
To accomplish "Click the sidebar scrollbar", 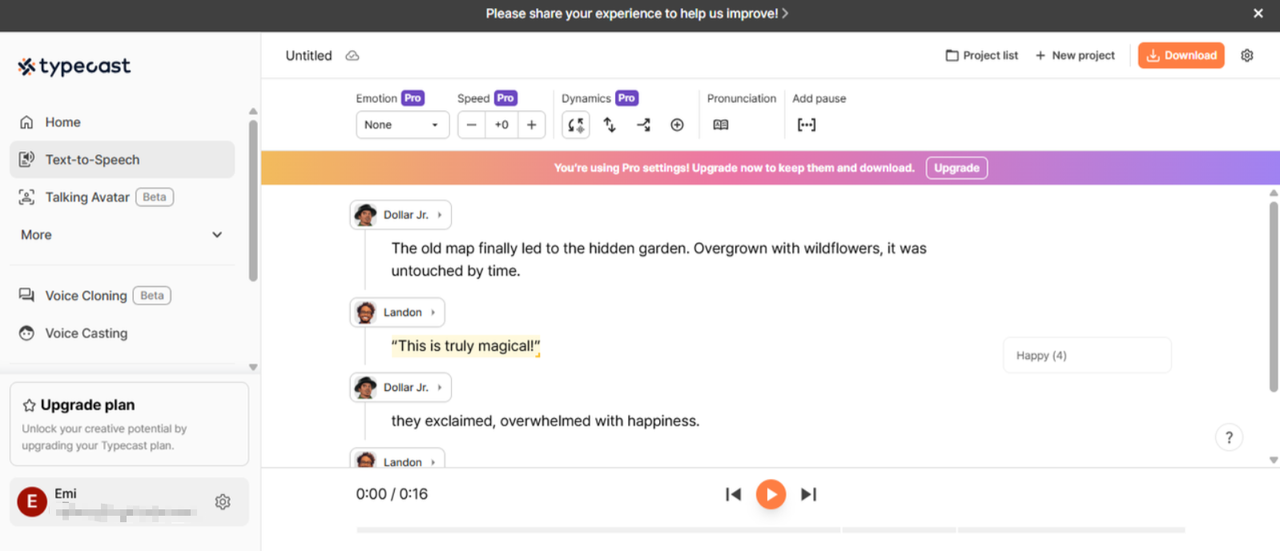I will (253, 200).
